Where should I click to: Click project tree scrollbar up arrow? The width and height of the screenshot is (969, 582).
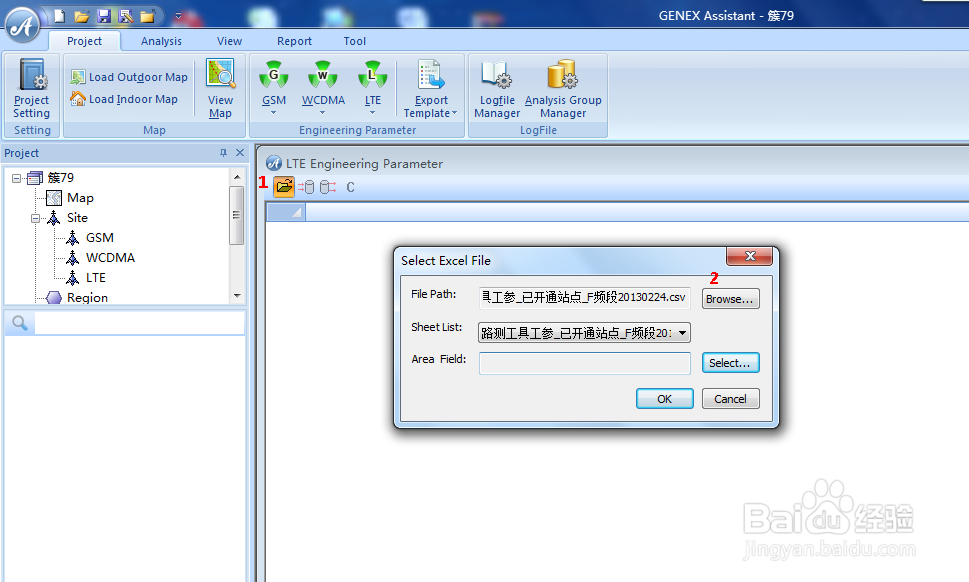tap(237, 177)
